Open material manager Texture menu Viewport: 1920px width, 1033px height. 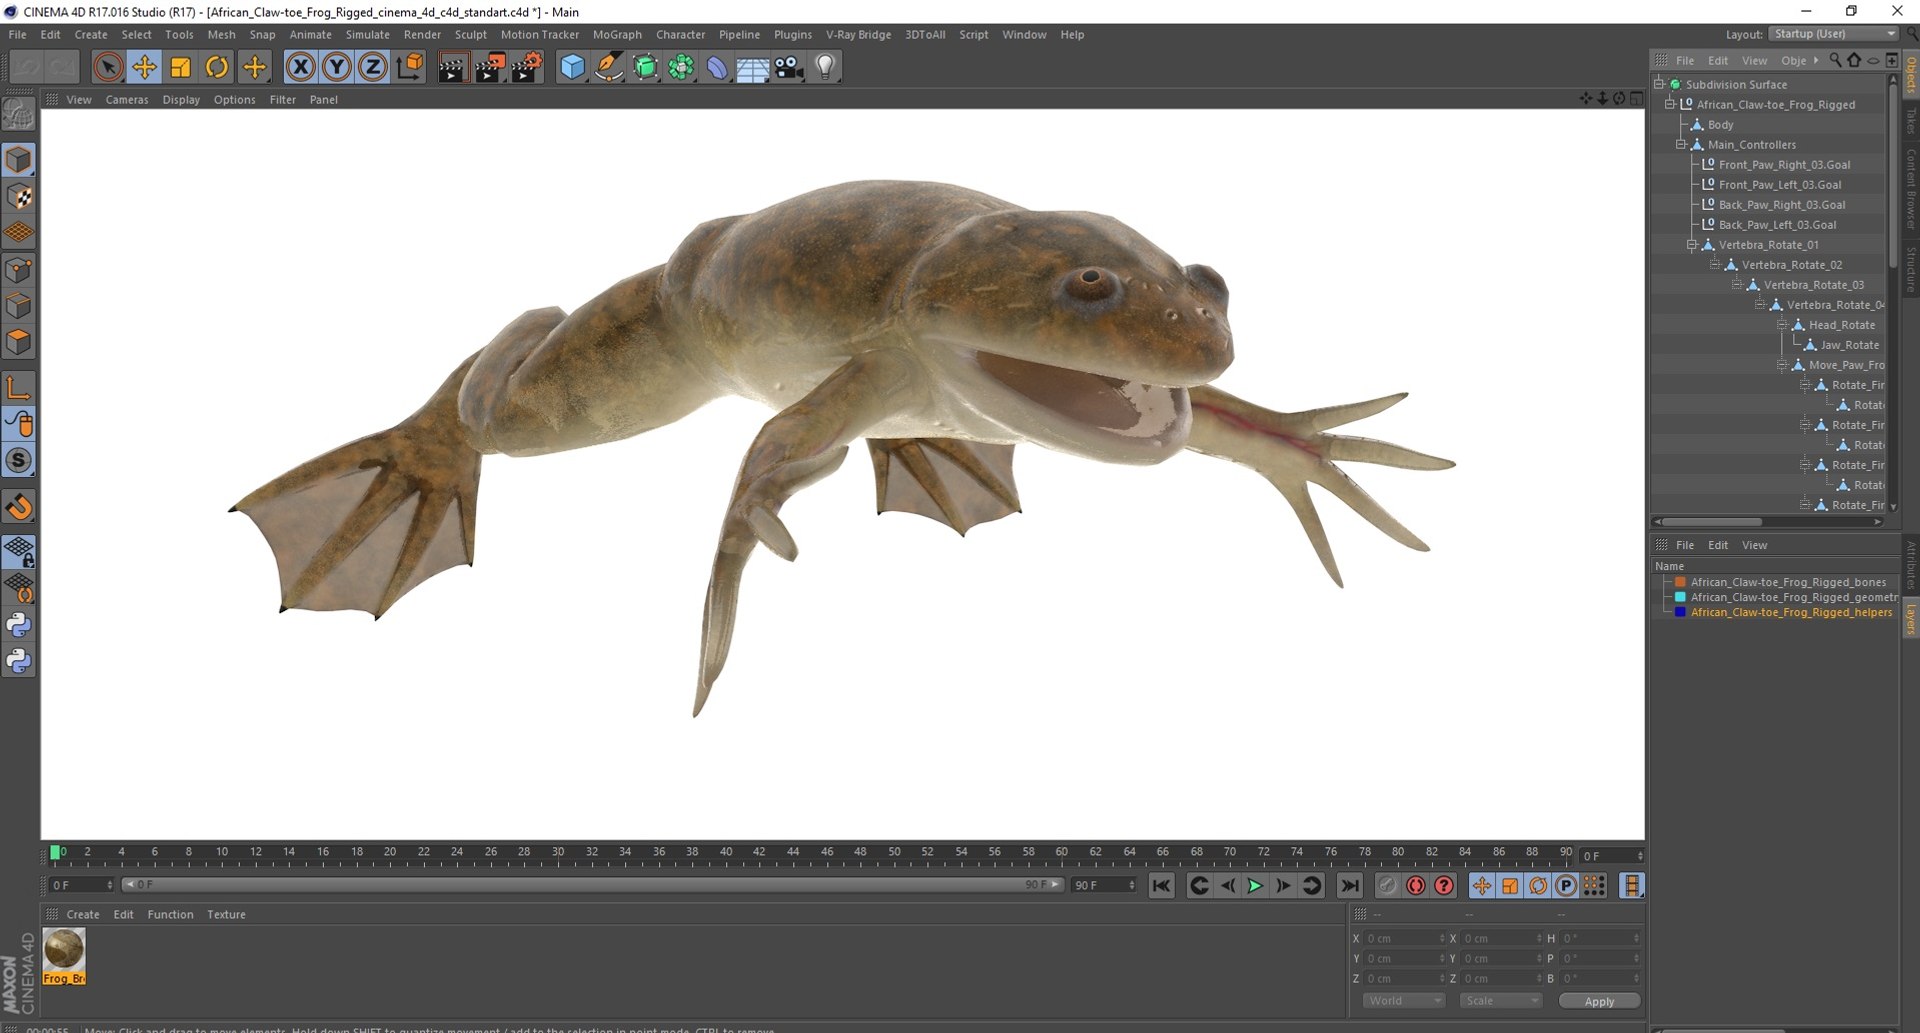click(x=226, y=914)
